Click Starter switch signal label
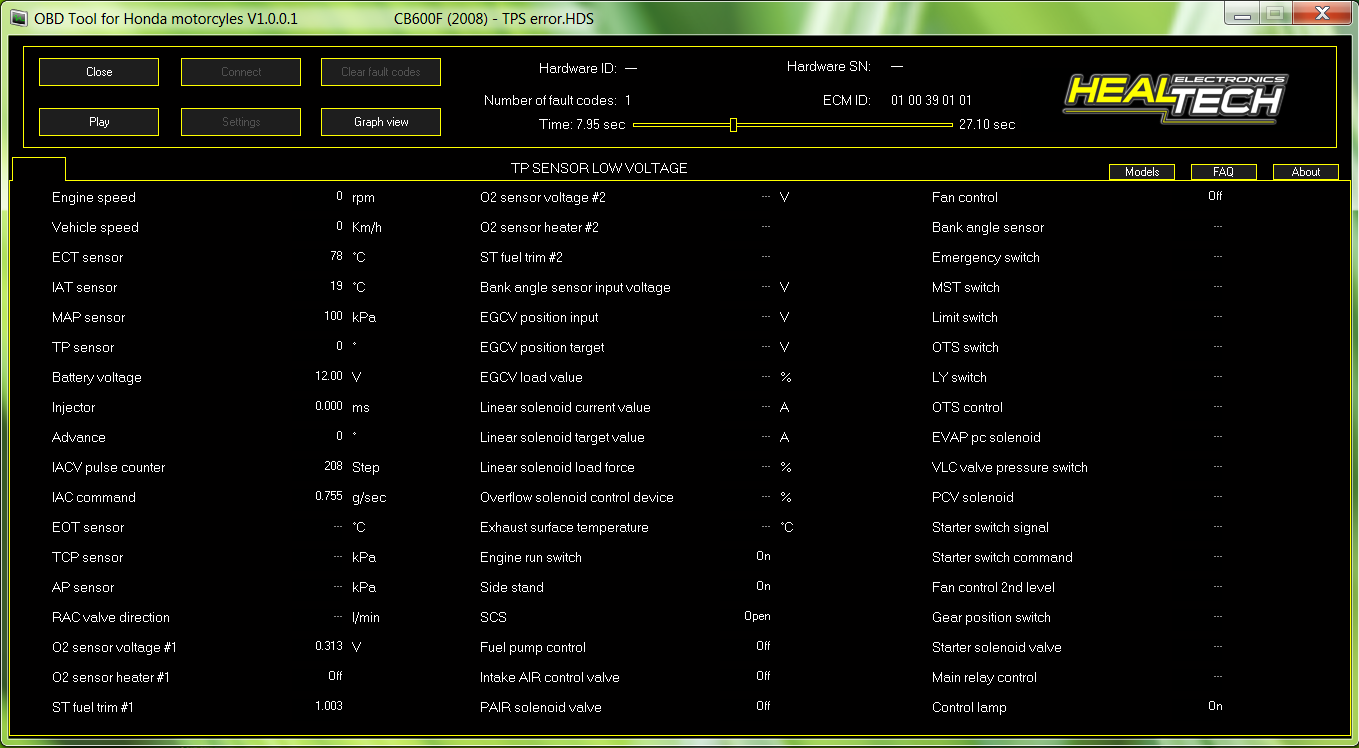This screenshot has width=1359, height=748. [x=990, y=527]
